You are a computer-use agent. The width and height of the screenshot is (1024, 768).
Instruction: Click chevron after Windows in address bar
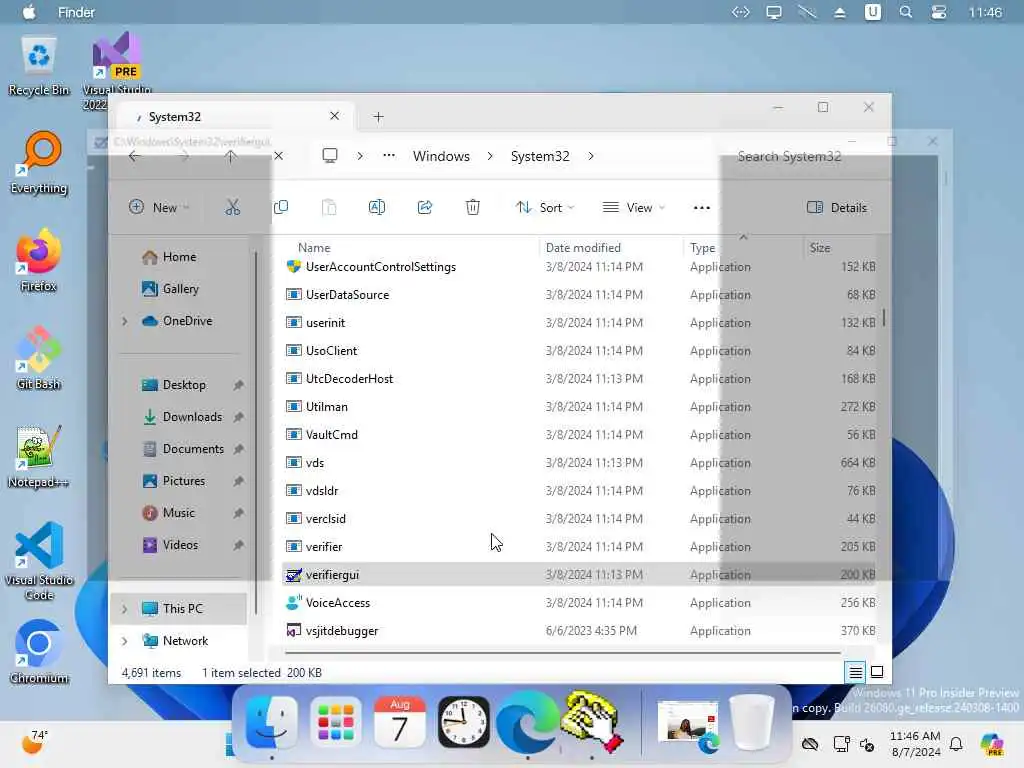[490, 156]
